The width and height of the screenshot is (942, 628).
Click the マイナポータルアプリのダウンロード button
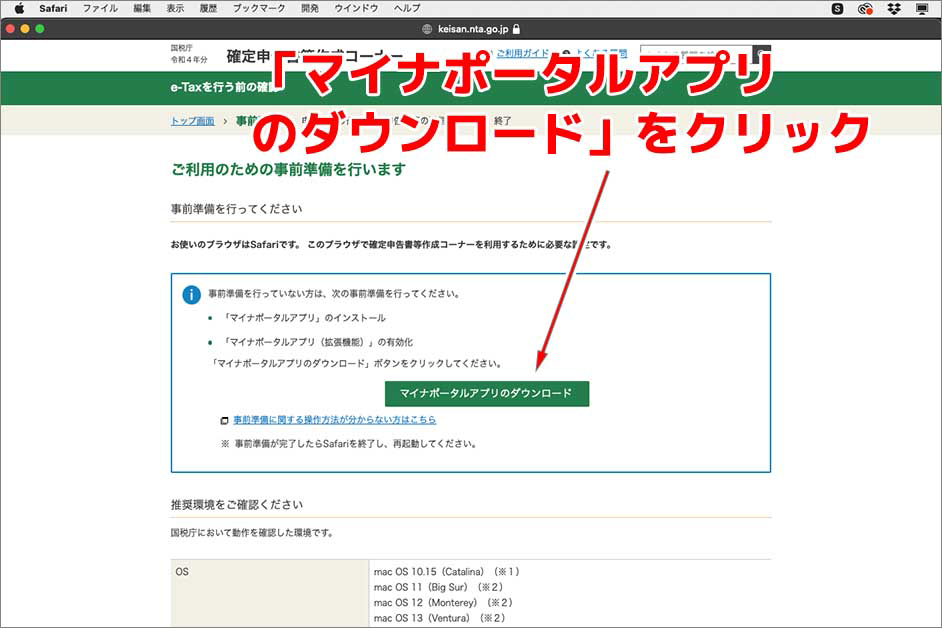(x=487, y=393)
